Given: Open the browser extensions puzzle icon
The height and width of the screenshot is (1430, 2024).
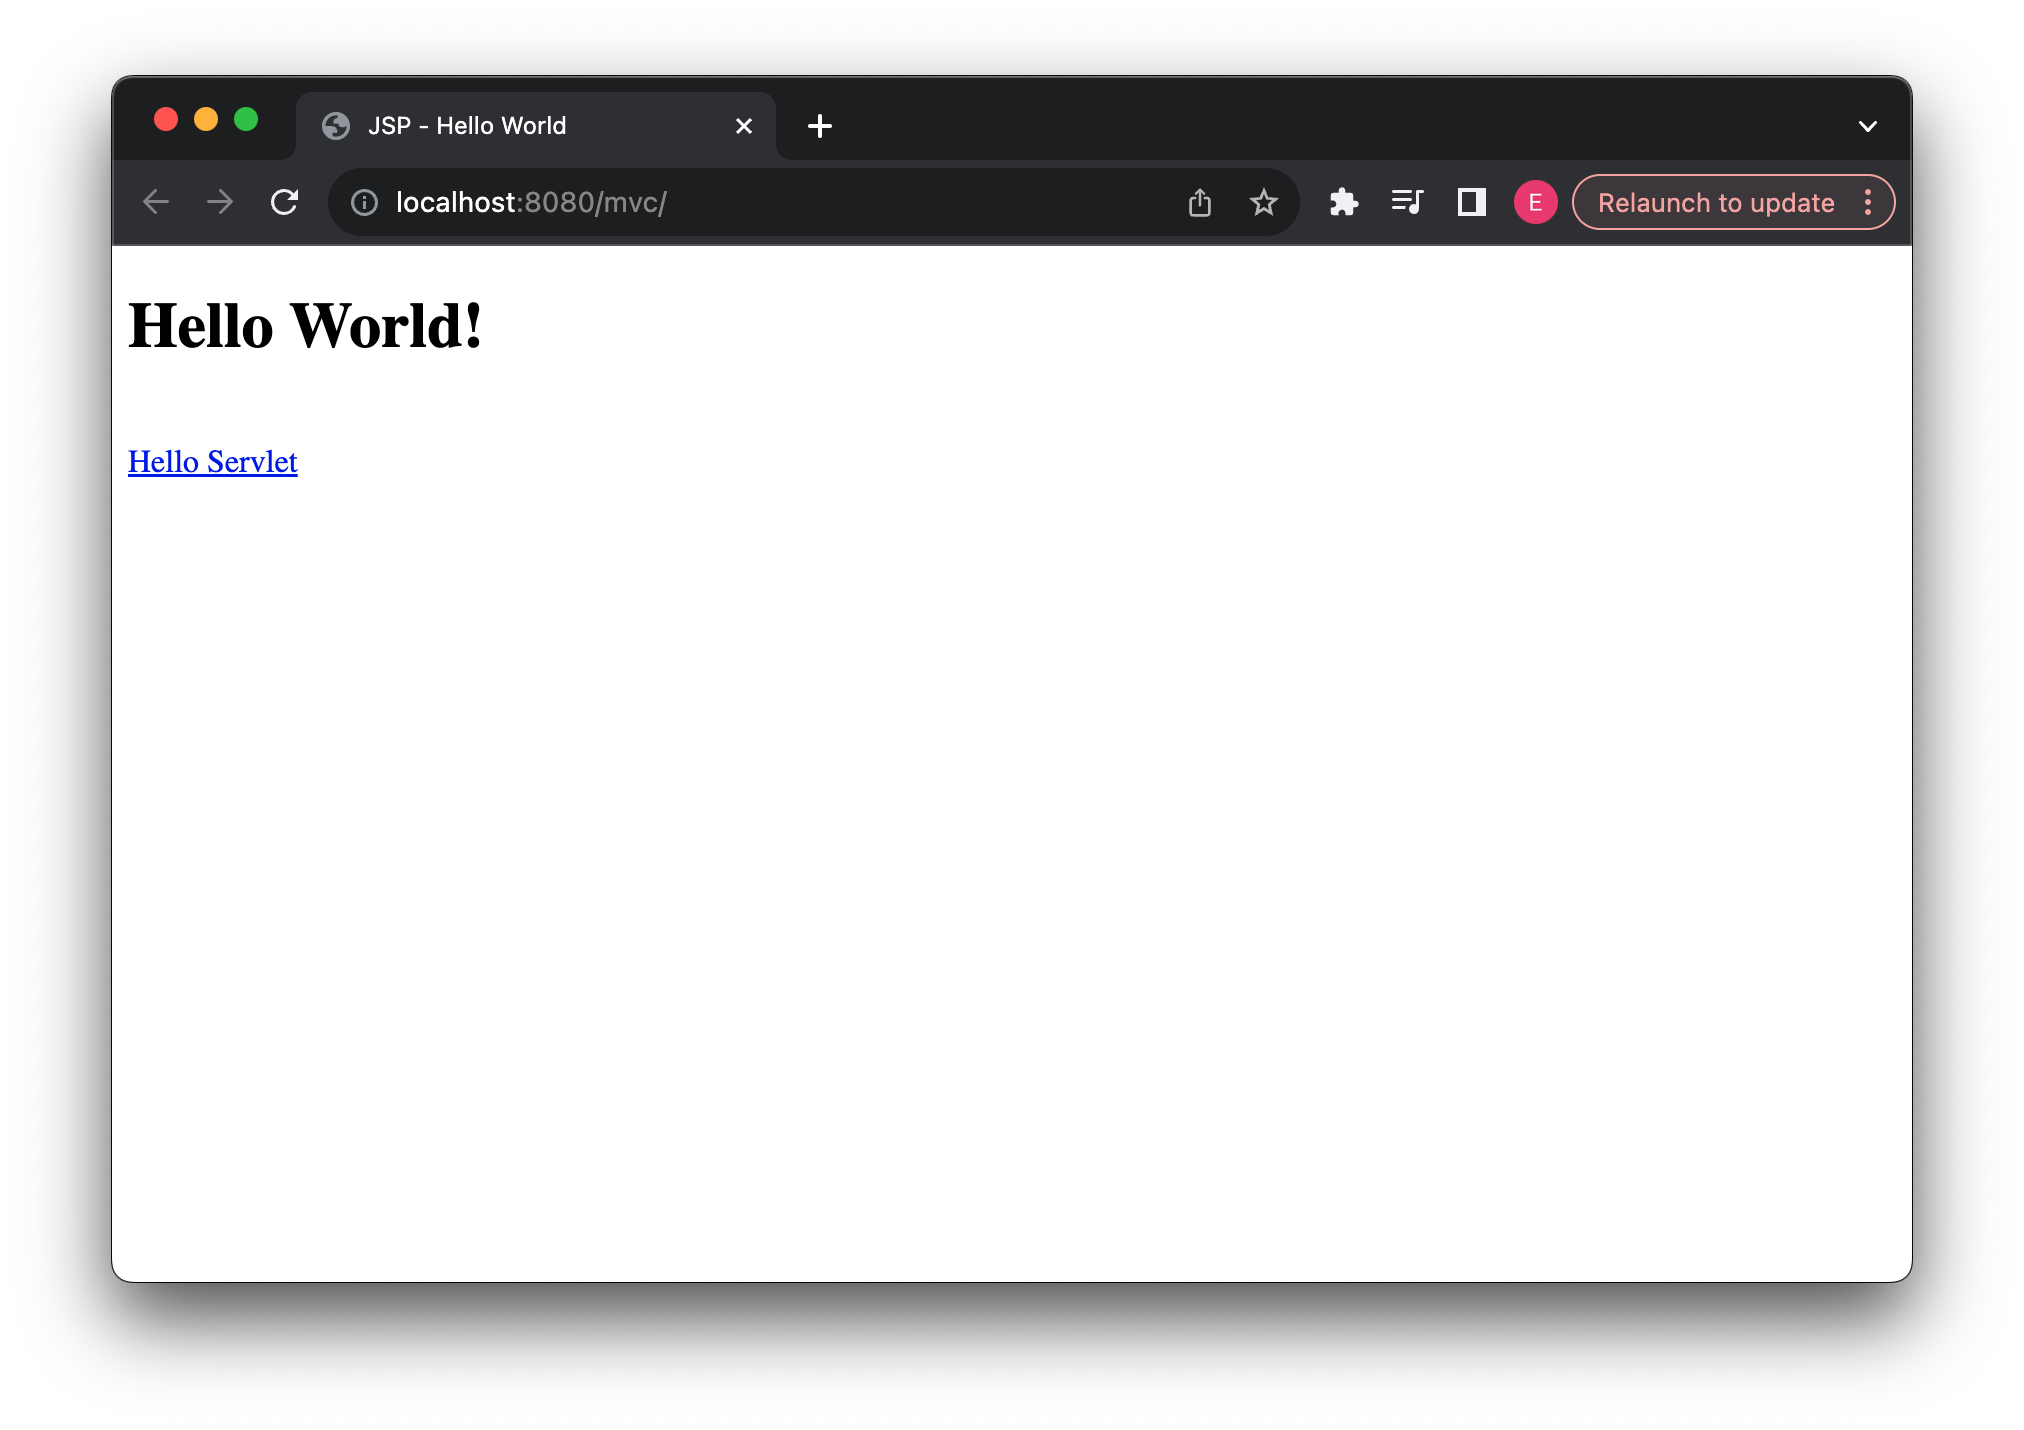Looking at the screenshot, I should coord(1344,202).
